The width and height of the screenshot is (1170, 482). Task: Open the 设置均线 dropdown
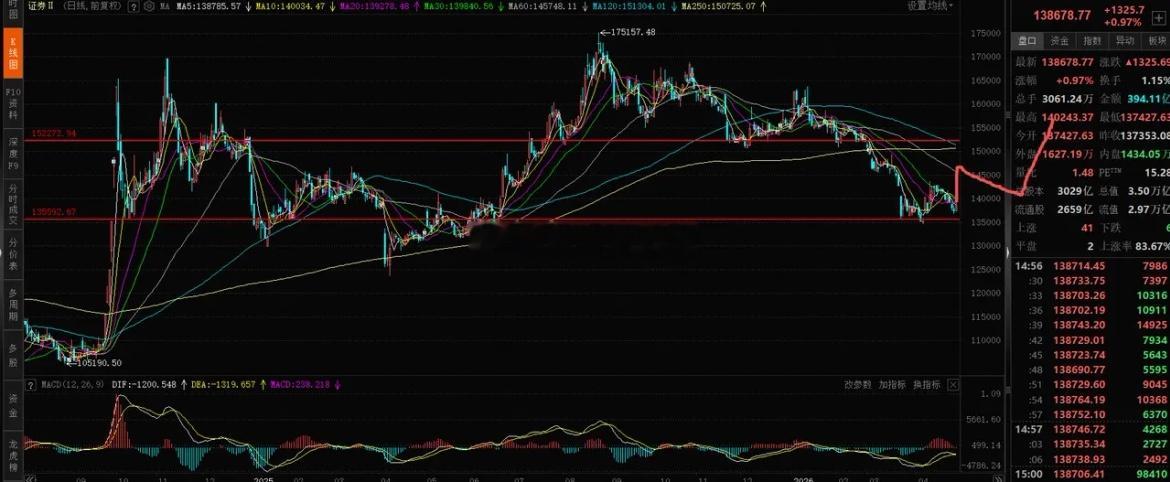pos(930,6)
